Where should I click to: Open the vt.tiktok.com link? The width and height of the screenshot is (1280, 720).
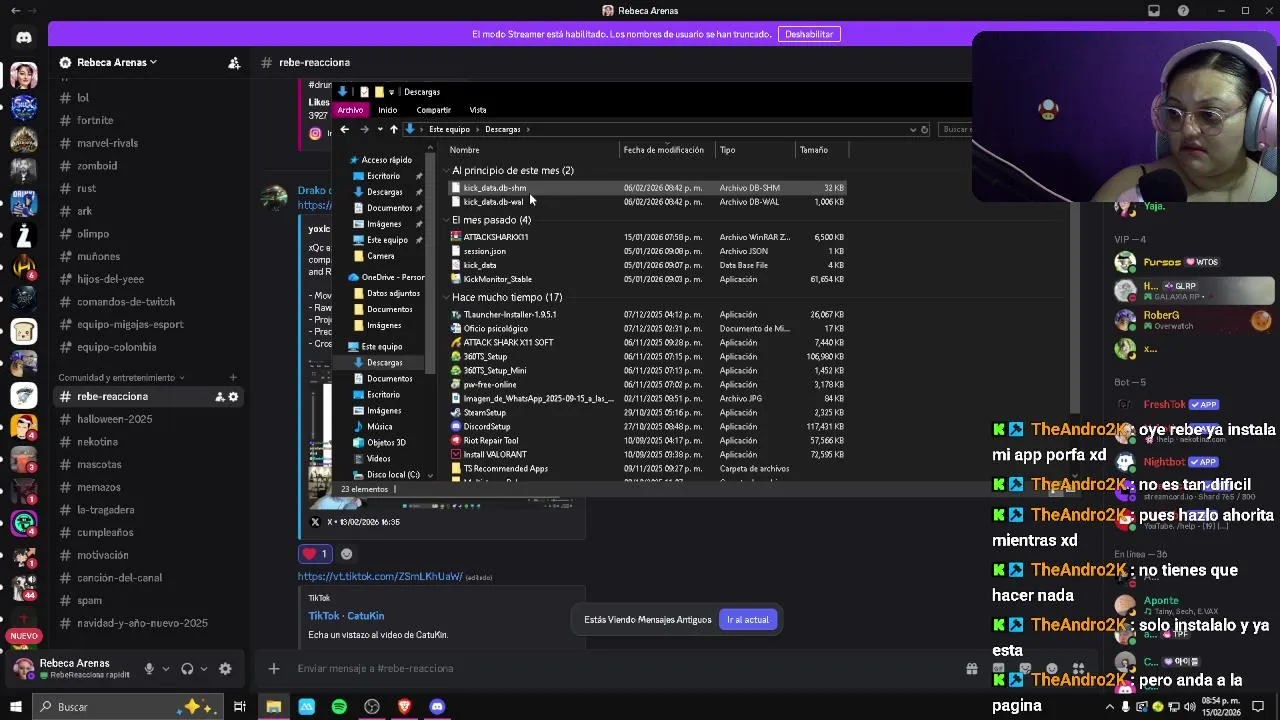pos(380,577)
